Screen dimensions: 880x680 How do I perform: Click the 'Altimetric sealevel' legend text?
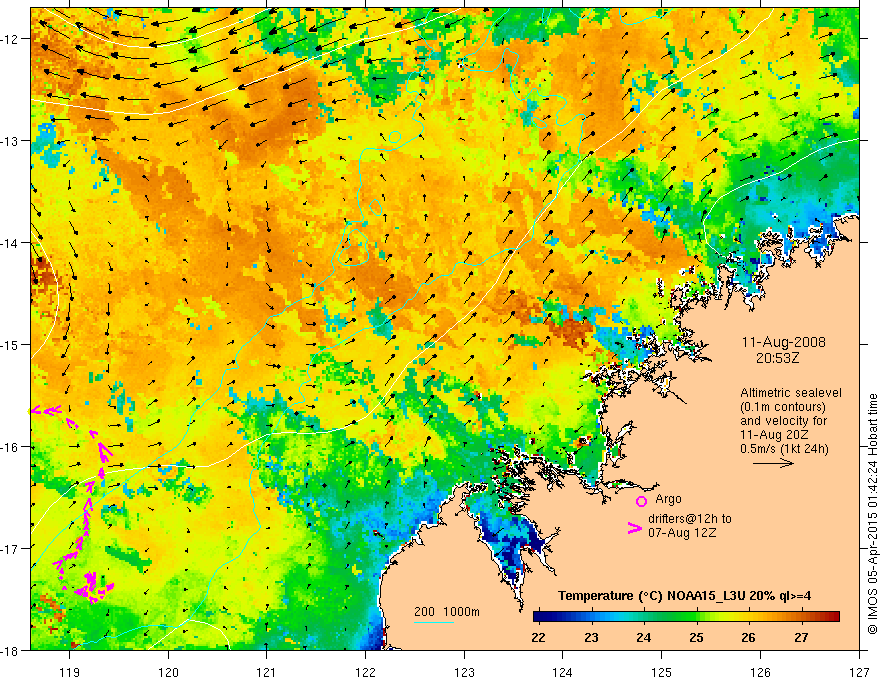pyautogui.click(x=791, y=393)
